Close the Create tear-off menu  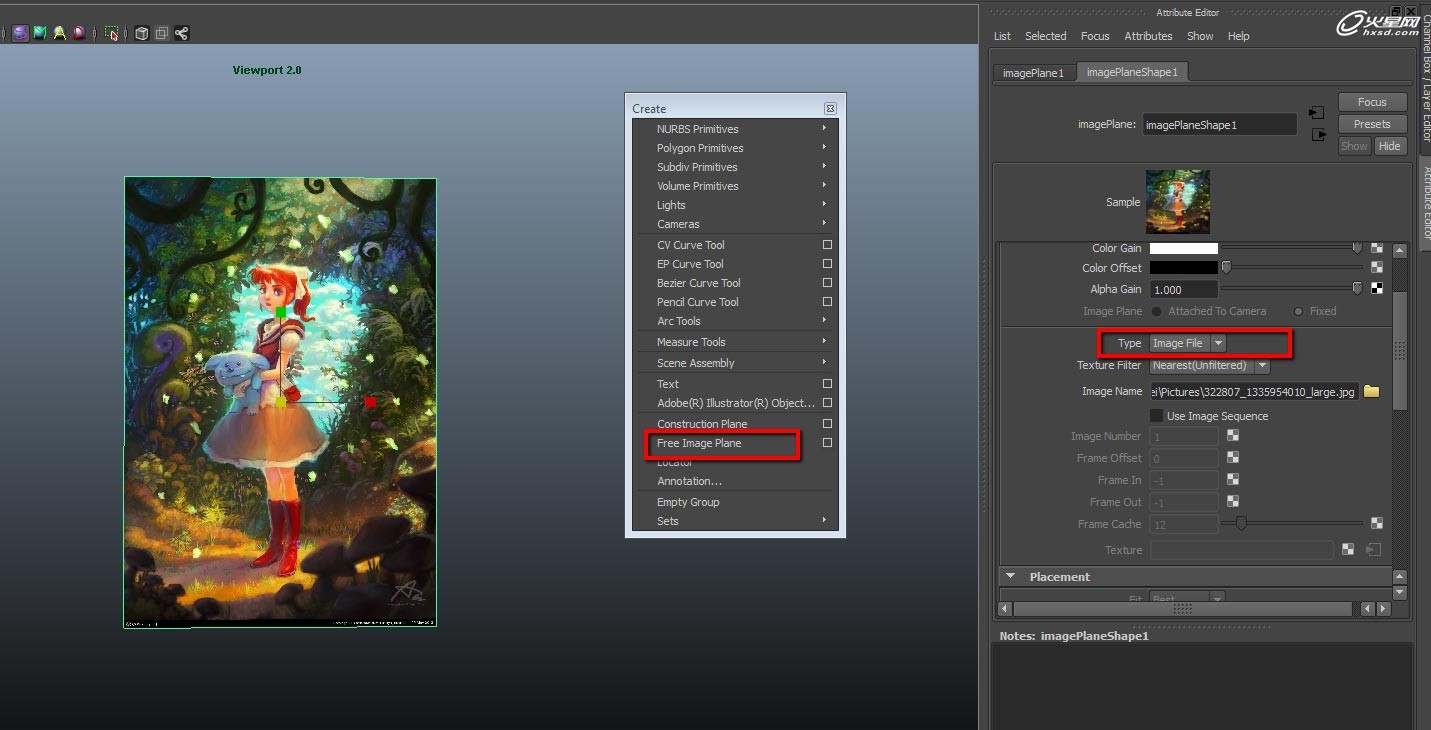[830, 108]
